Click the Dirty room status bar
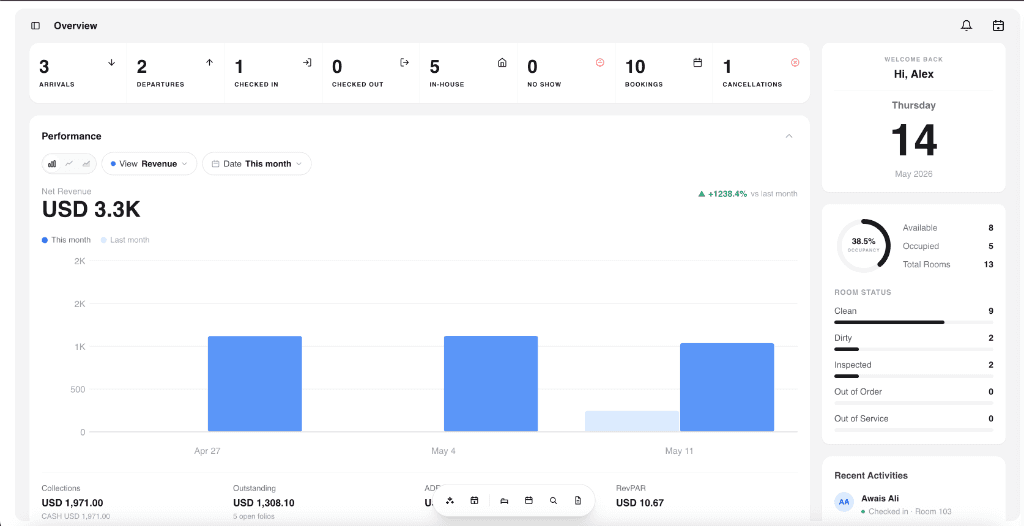Image resolution: width=1024 pixels, height=526 pixels. [914, 350]
